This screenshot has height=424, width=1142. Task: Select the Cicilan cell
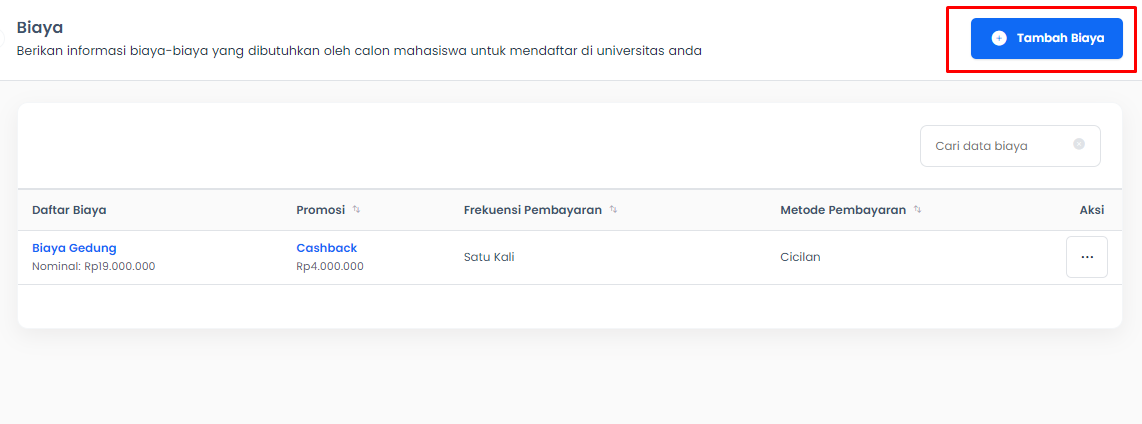(800, 257)
